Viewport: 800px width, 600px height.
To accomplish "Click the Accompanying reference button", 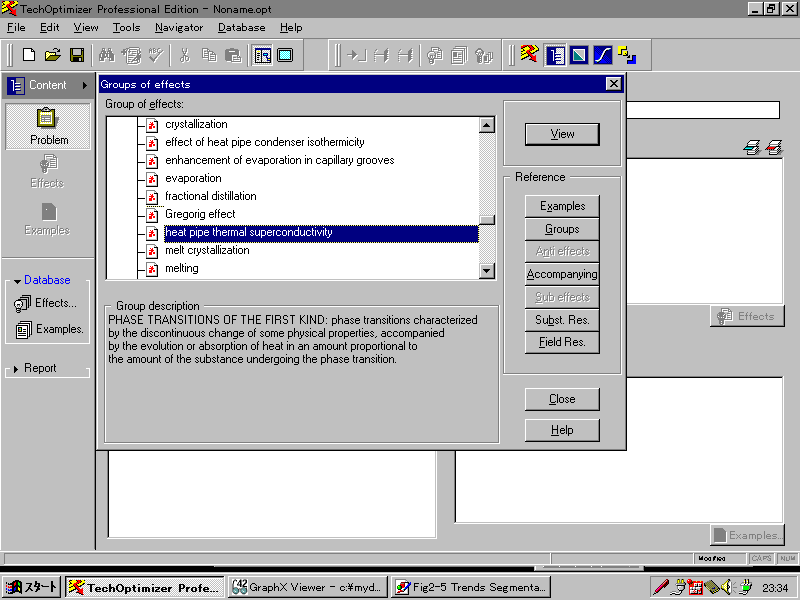I will [x=562, y=274].
